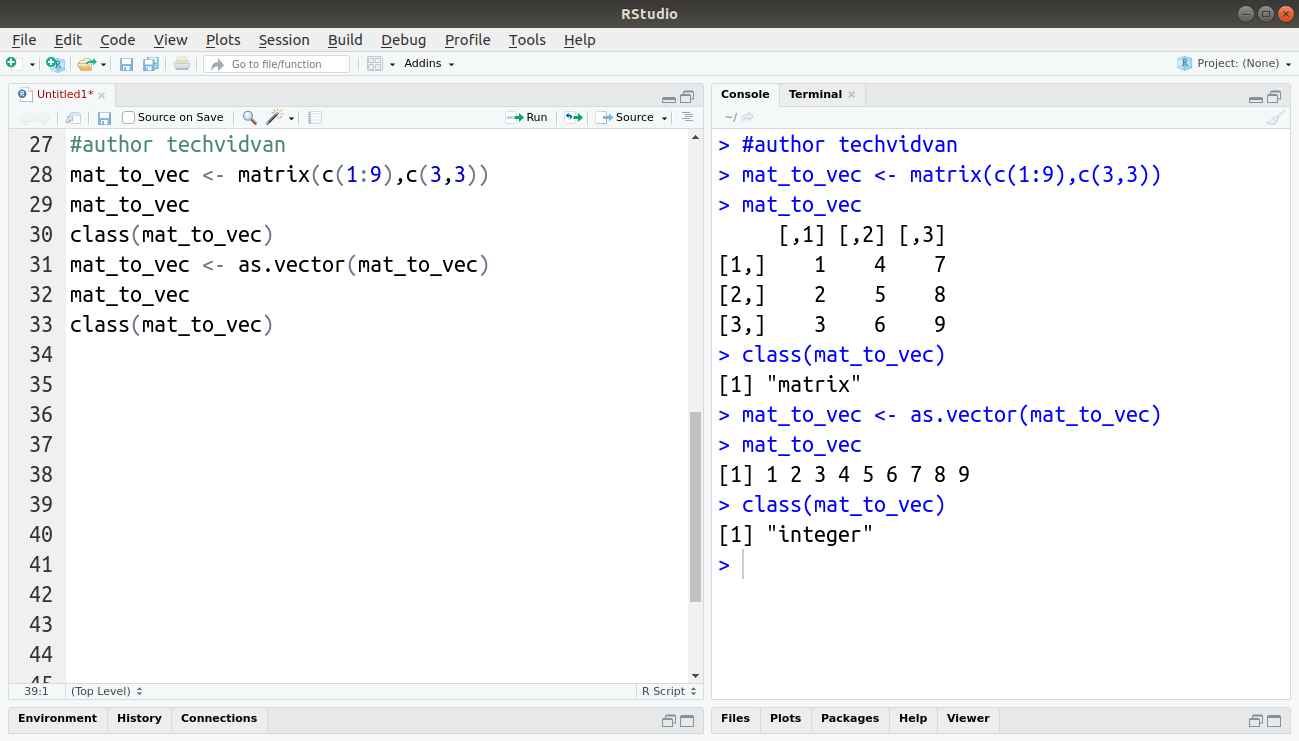
Task: Click Re-run previous code region icon
Action: [573, 117]
